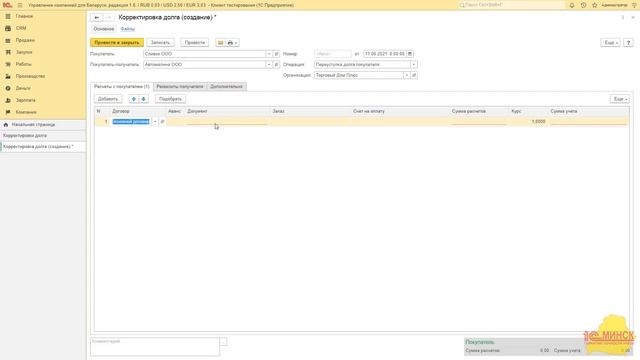Click the Записать button

click(160, 42)
